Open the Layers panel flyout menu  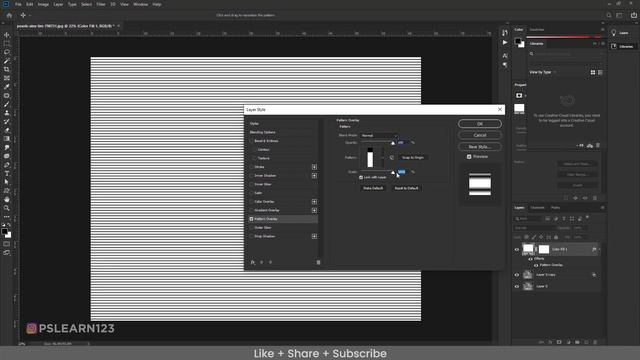[602, 208]
